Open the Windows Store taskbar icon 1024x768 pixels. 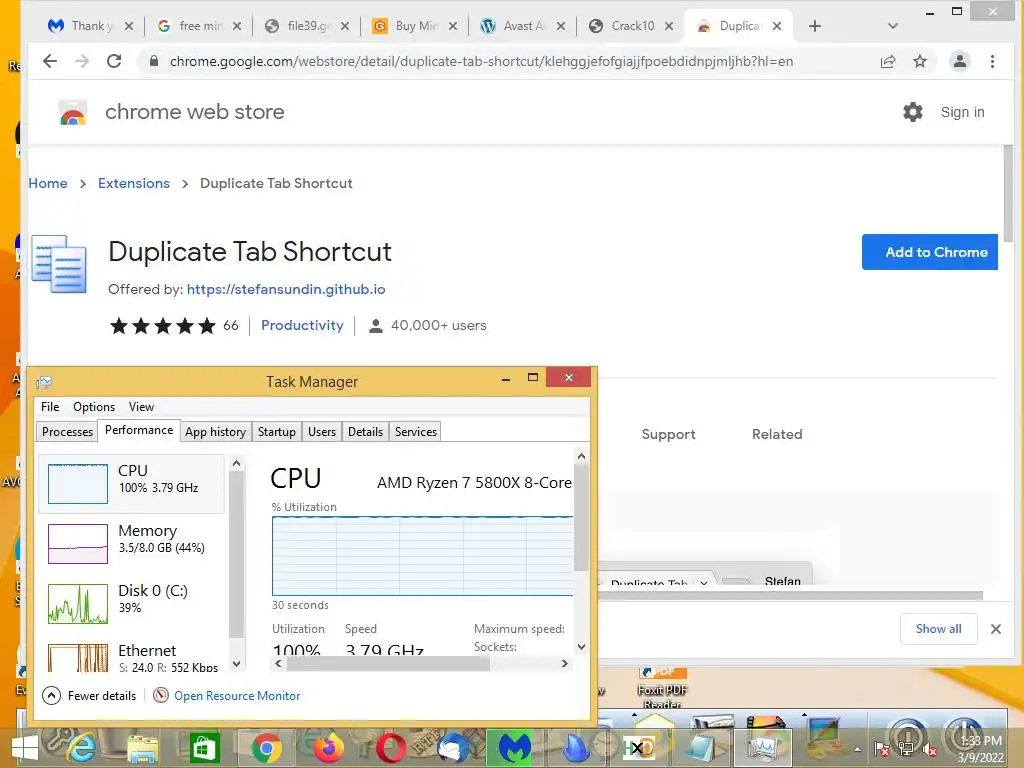click(x=204, y=748)
